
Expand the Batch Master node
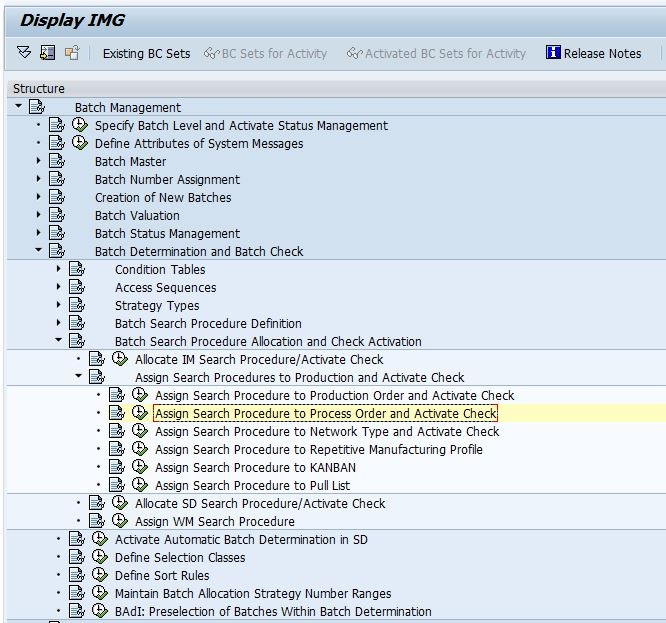tap(39, 161)
